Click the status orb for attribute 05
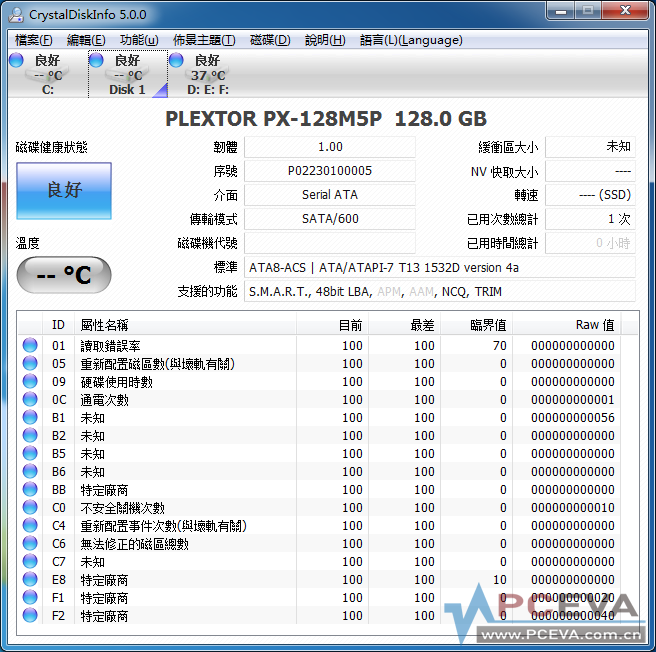 30,363
